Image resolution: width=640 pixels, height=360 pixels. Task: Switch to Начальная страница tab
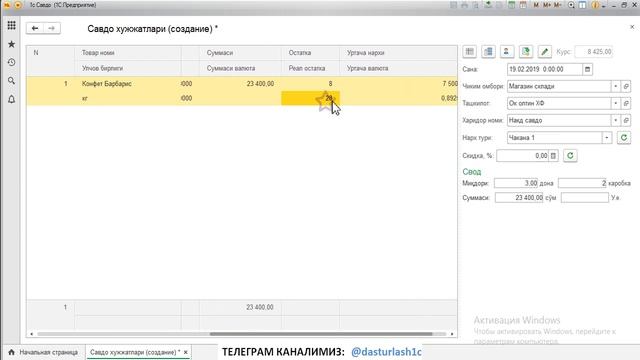[x=43, y=352]
